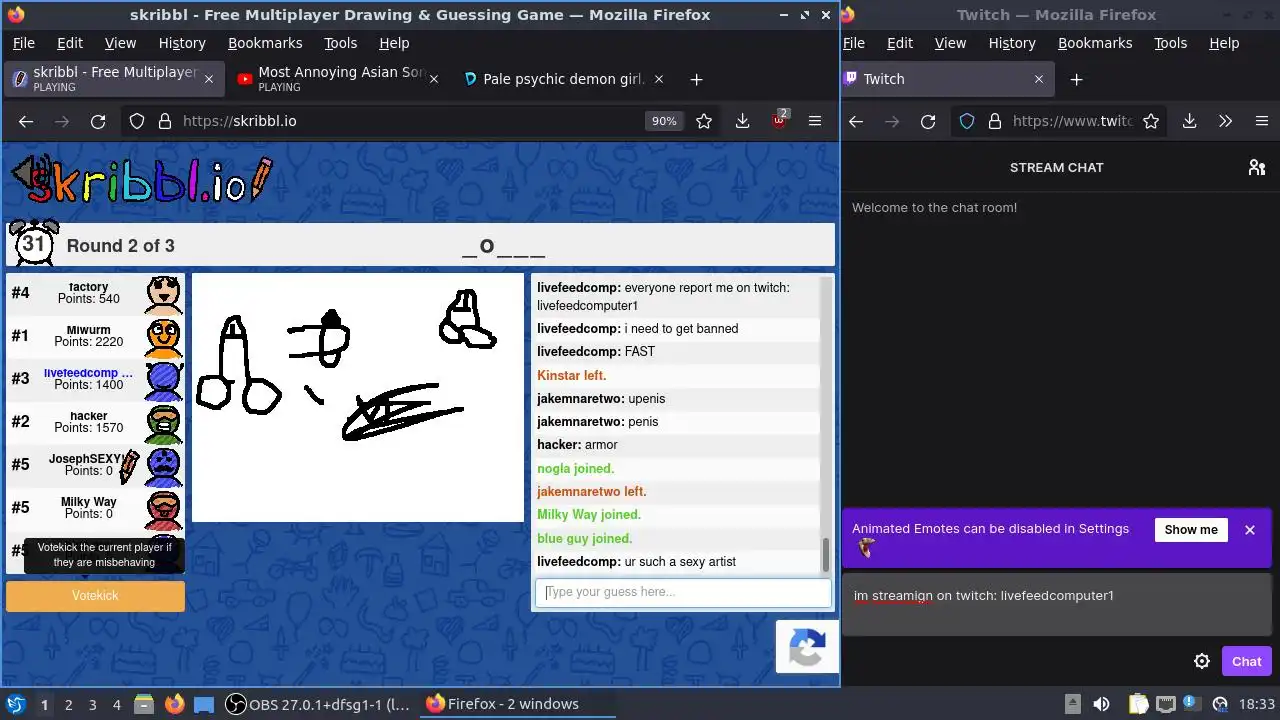Select the livefeedcomp player row

pos(95,380)
